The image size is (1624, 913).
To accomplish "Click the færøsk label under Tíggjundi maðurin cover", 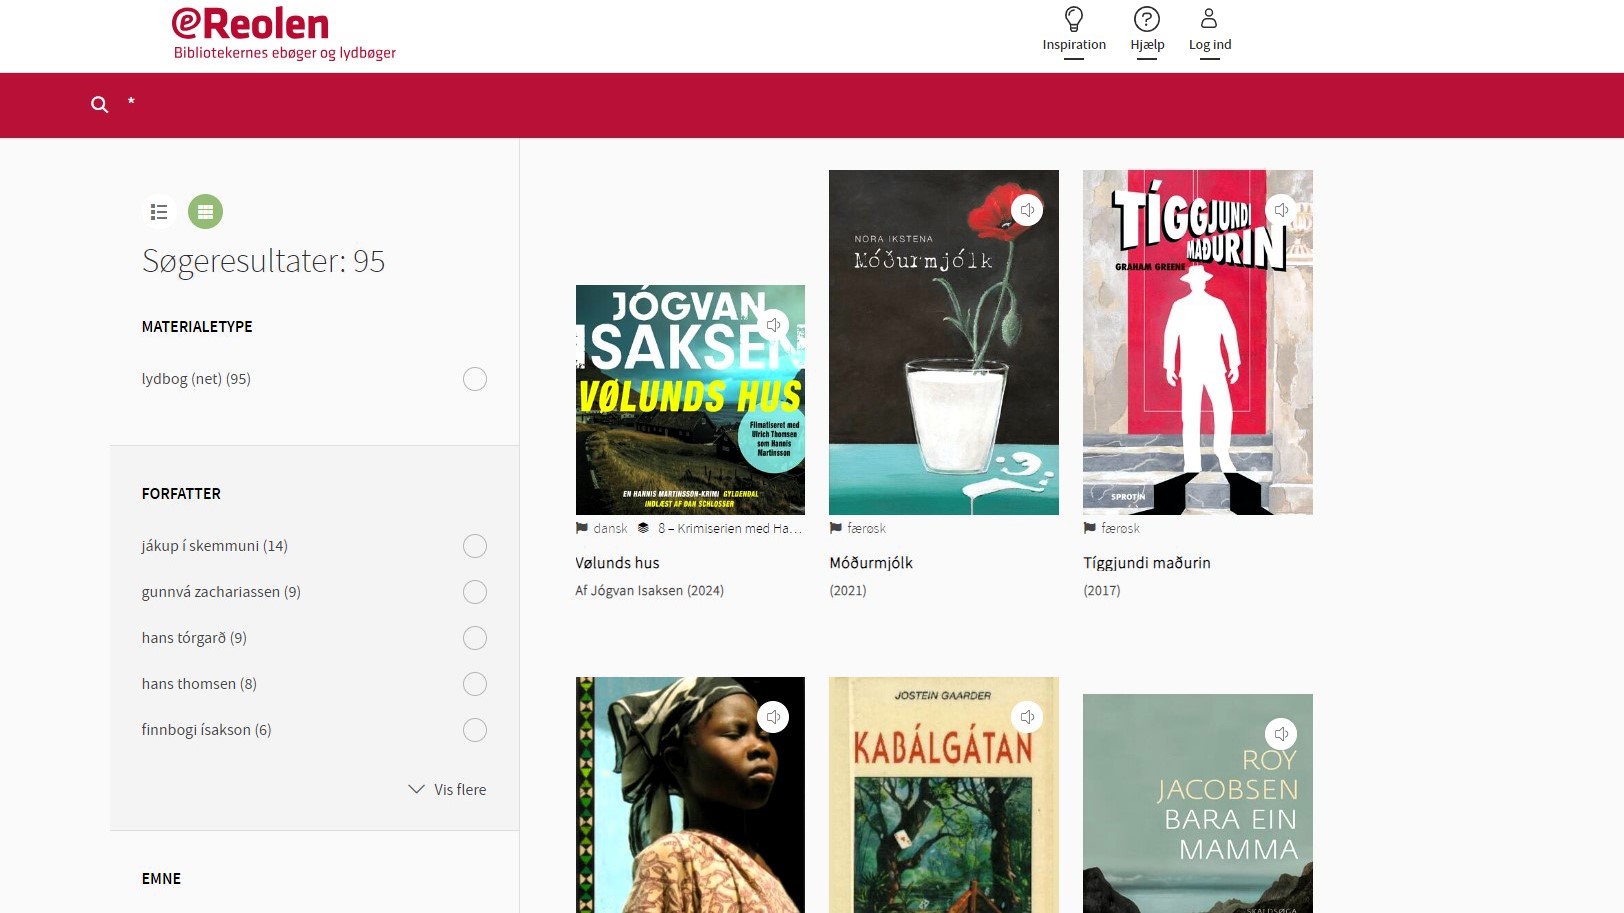I will [1120, 528].
